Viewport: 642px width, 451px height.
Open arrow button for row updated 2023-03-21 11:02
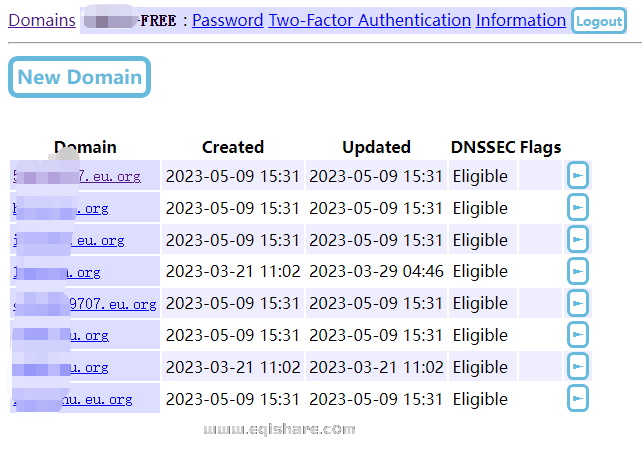577,367
